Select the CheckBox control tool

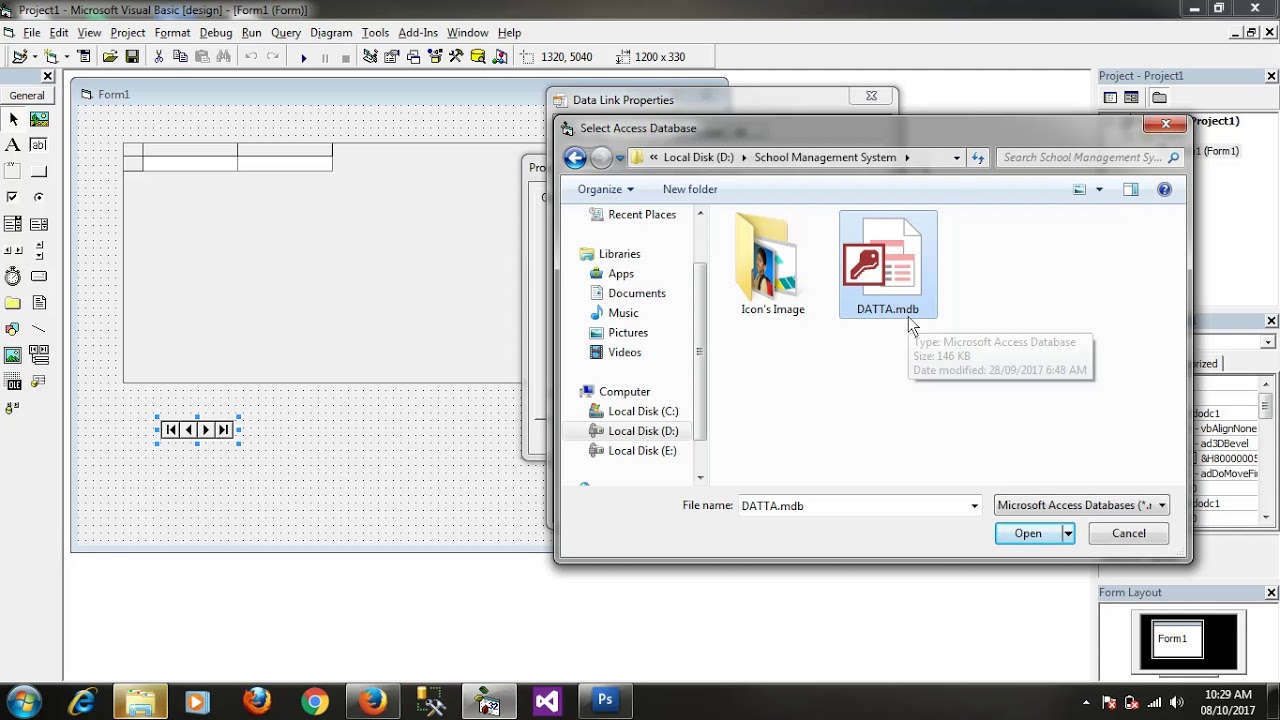[13, 197]
